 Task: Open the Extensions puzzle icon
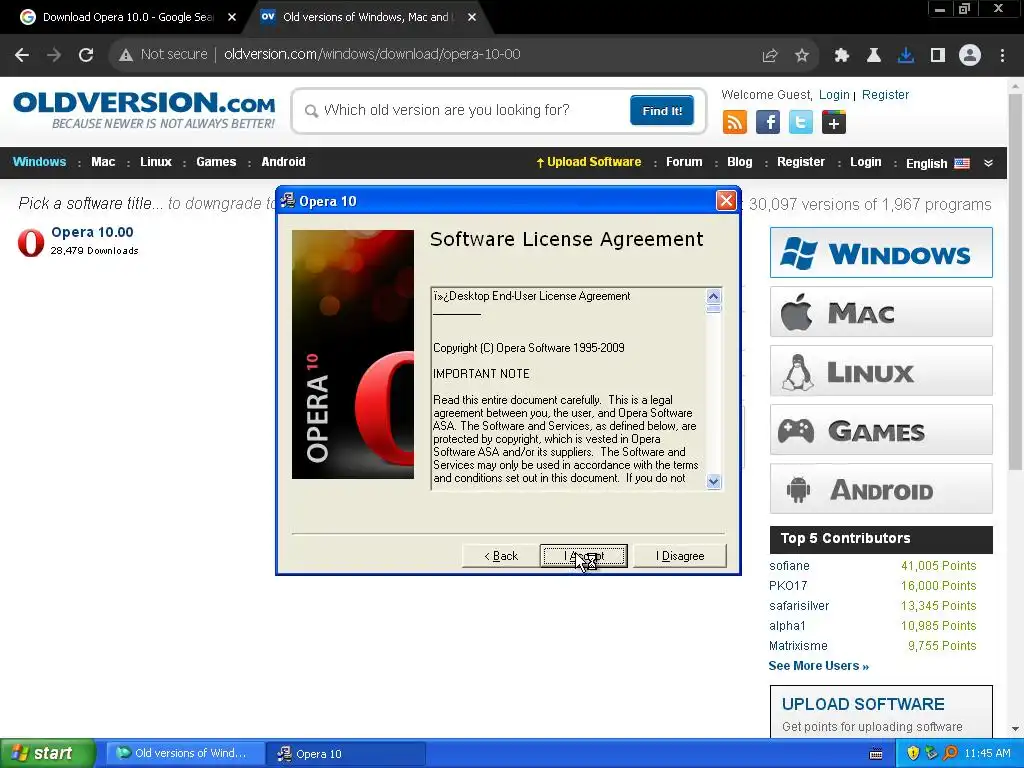[841, 56]
